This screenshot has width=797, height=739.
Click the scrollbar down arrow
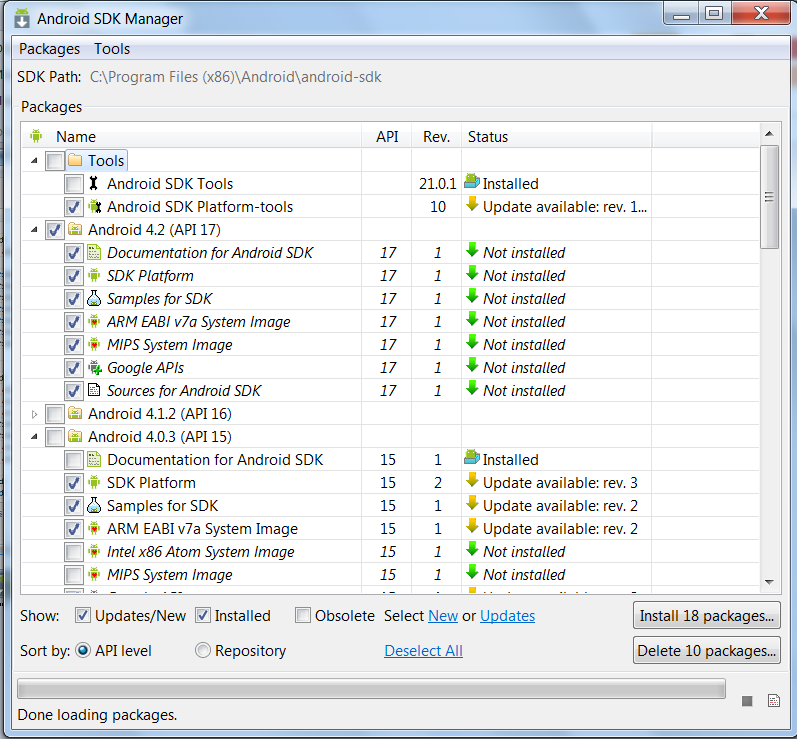pyautogui.click(x=769, y=582)
